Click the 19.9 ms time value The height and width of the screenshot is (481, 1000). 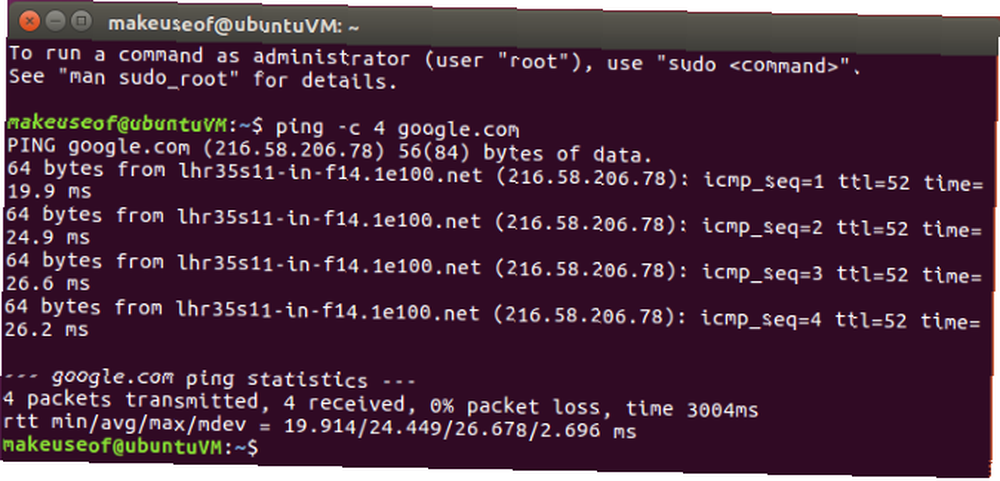48,191
